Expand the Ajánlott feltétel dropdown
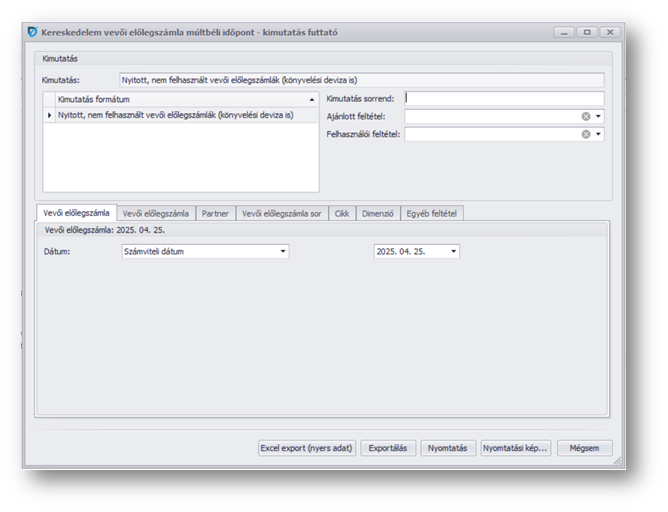Viewport: 668px width, 512px height. point(598,117)
